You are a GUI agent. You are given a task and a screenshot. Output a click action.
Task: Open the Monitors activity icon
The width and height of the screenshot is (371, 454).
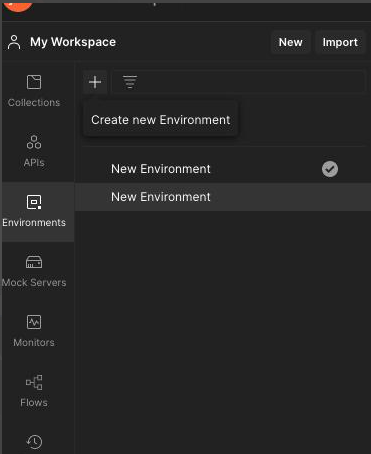point(34,322)
